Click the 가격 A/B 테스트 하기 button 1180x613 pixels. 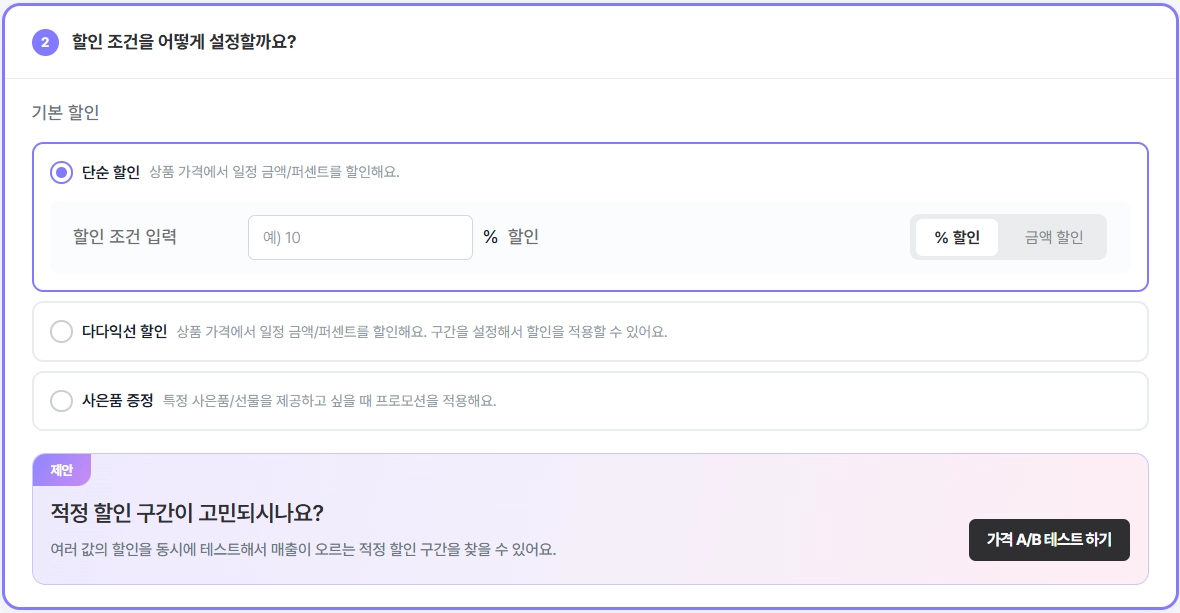tap(1049, 539)
